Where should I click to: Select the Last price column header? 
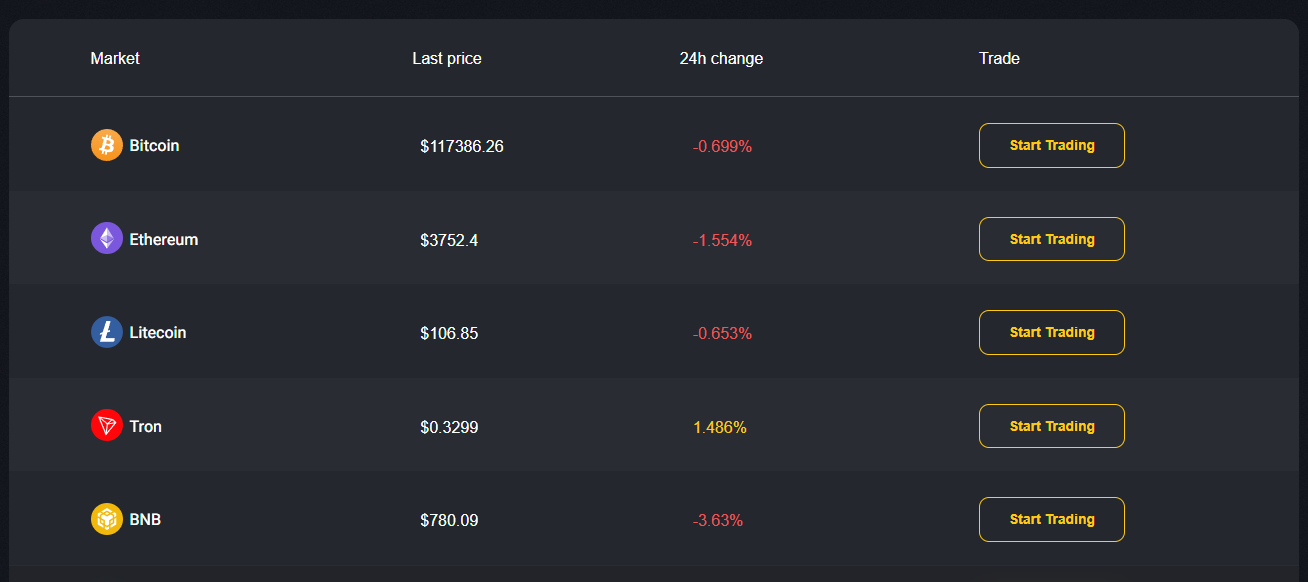[x=447, y=58]
